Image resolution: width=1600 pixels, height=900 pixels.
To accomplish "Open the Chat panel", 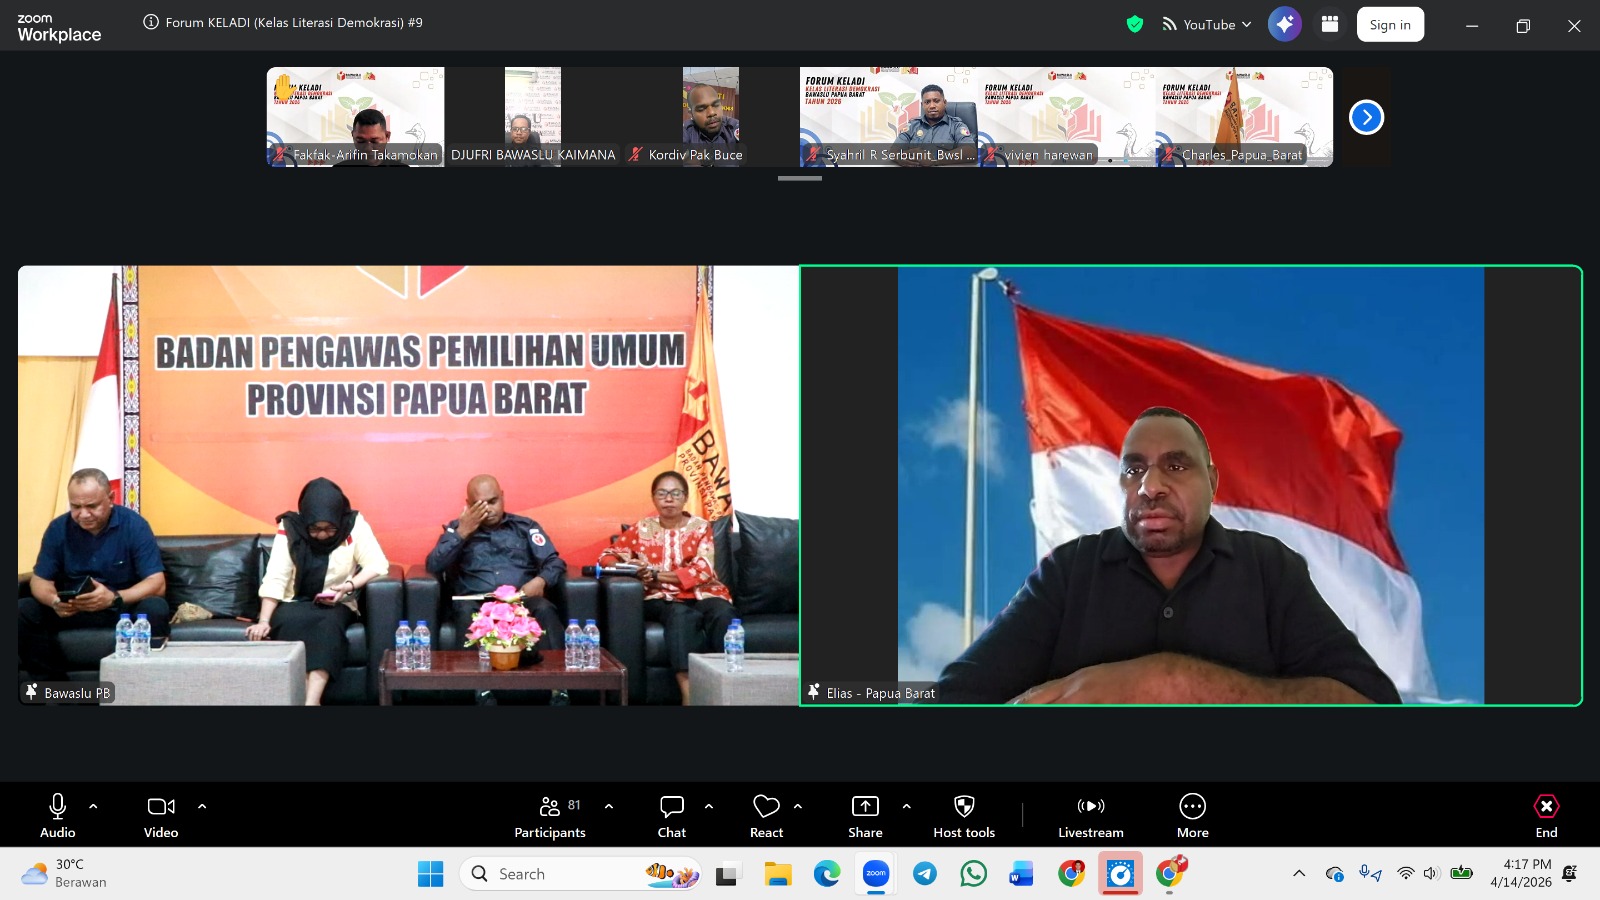I will tap(671, 815).
